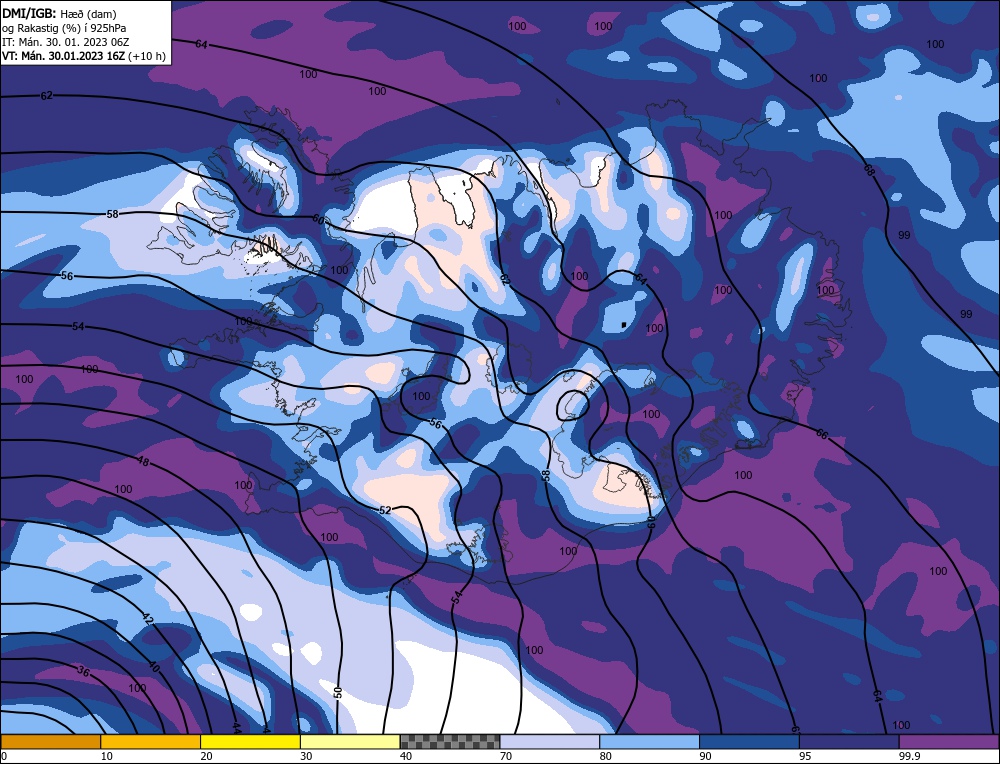The width and height of the screenshot is (1000, 764).
Task: Click the '40' contour label on the map
Action: (154, 666)
